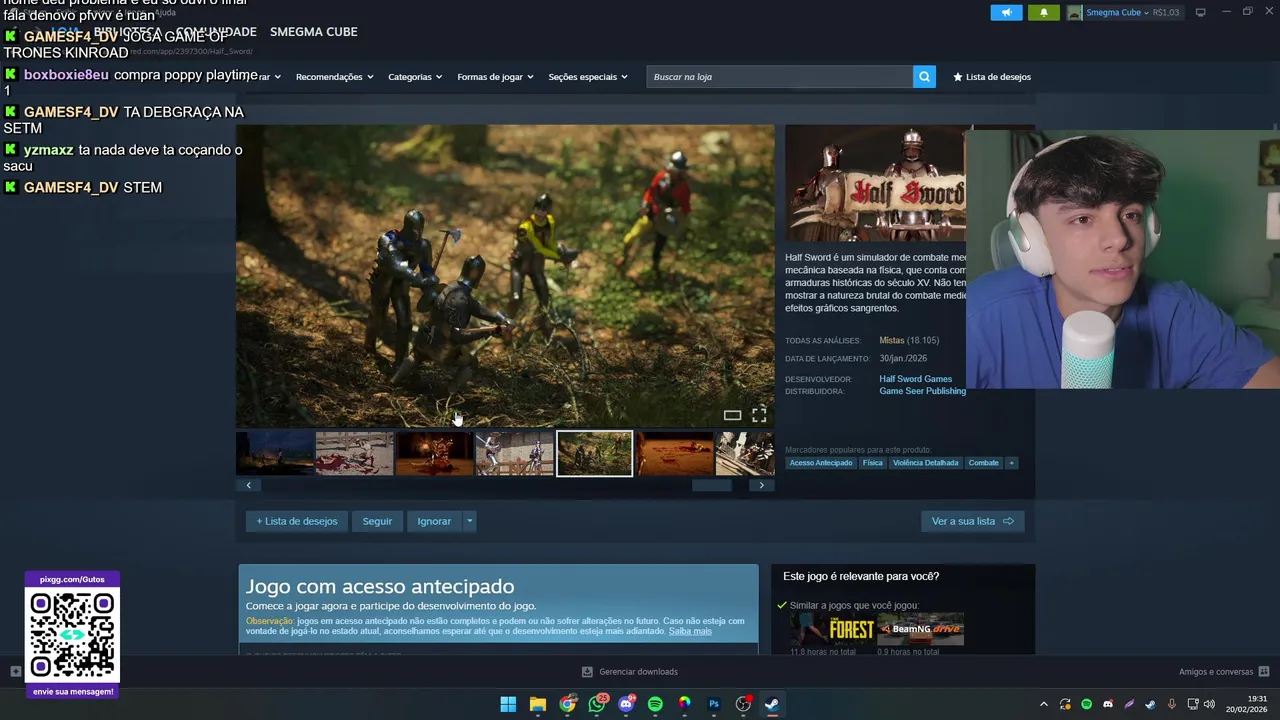Expand the Seções especiais menu
Viewport: 1280px width, 720px height.
588,77
